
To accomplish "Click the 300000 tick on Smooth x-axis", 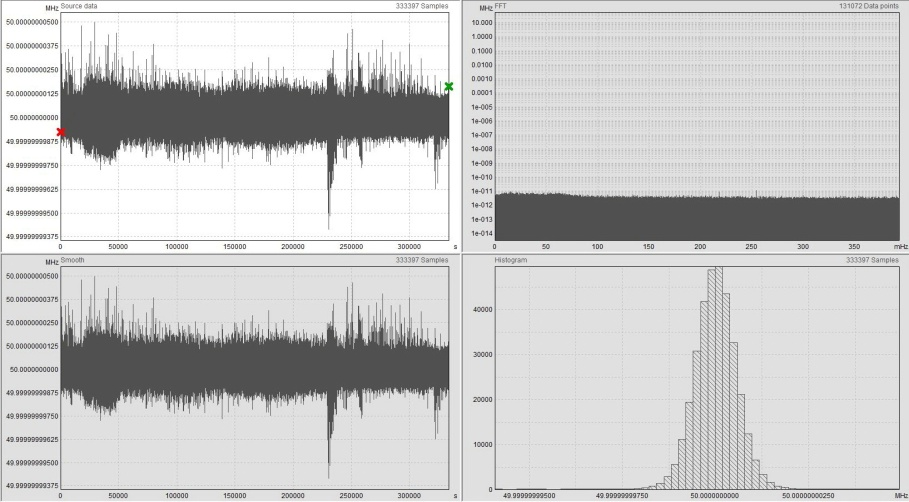I will pos(409,496).
